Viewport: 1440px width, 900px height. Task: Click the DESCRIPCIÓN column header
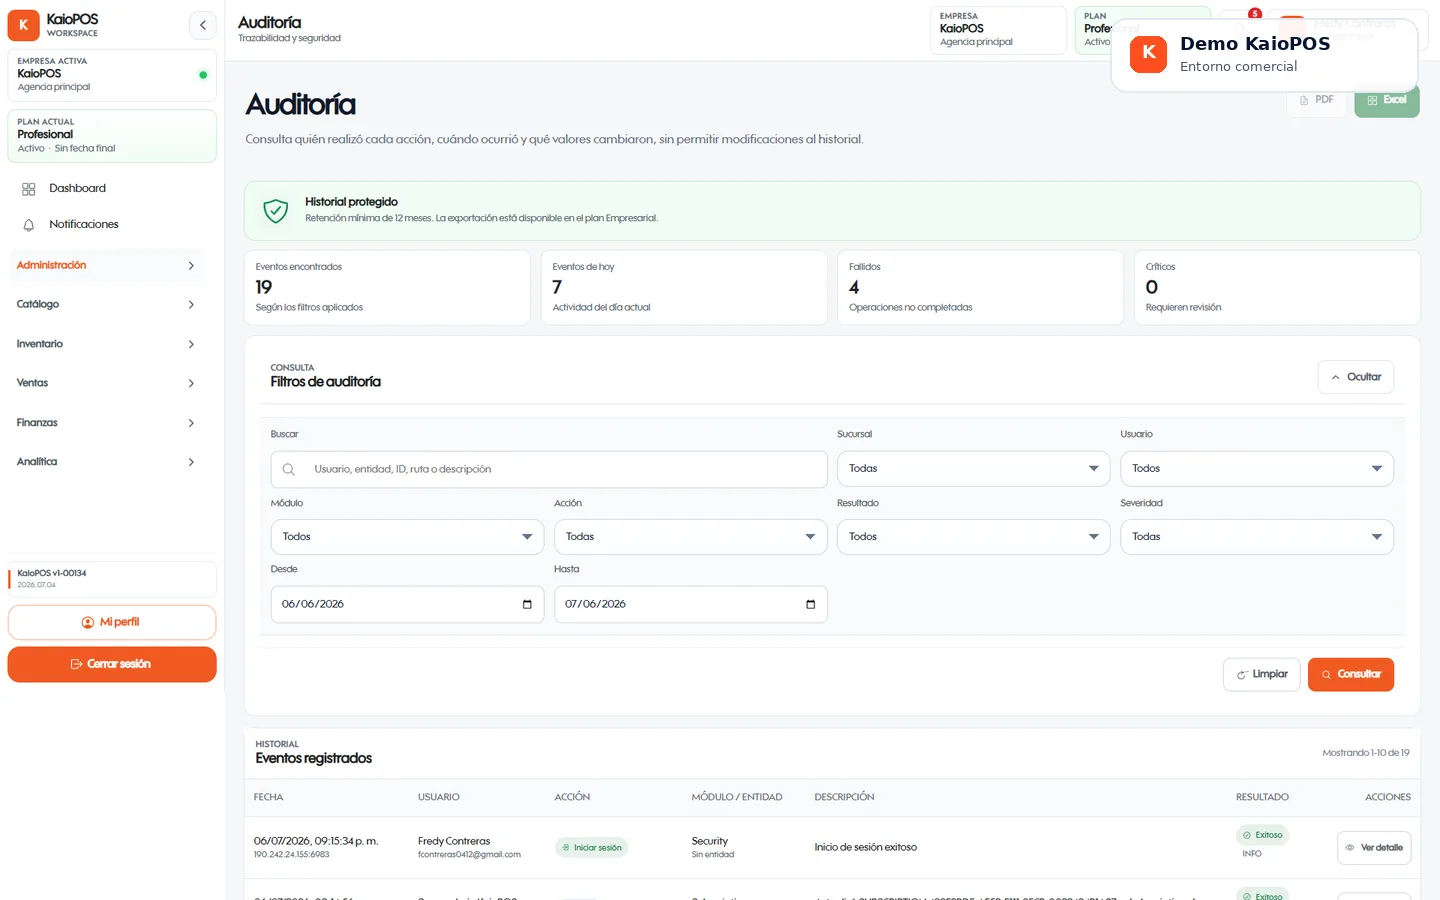[x=844, y=797]
